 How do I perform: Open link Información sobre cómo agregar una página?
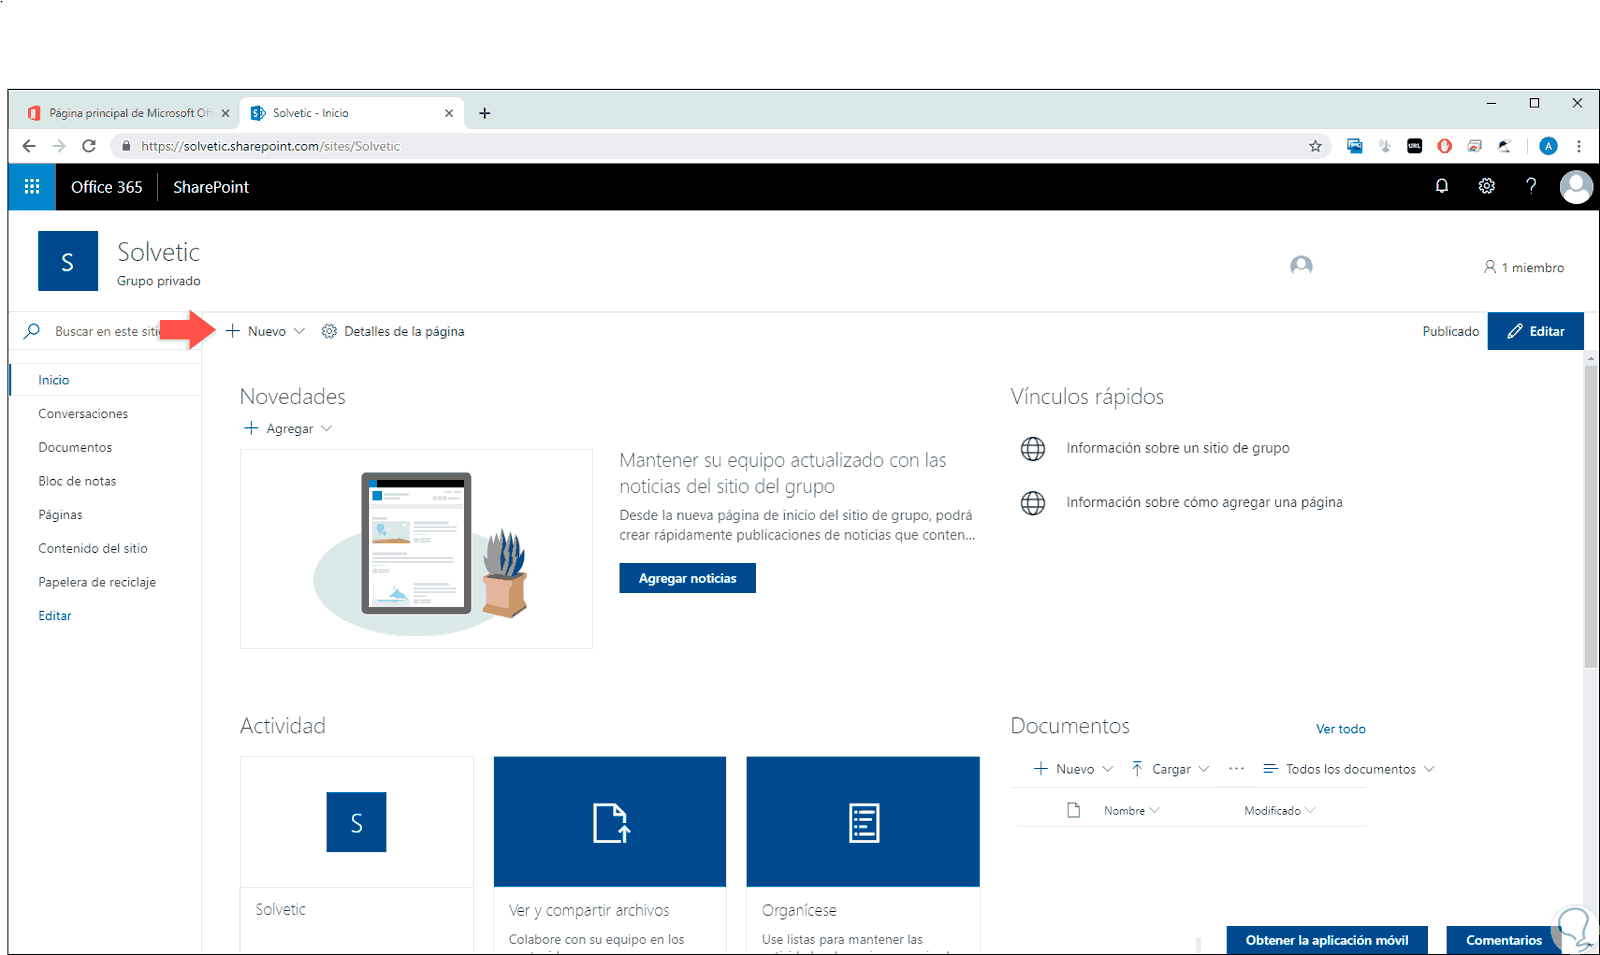click(1204, 502)
